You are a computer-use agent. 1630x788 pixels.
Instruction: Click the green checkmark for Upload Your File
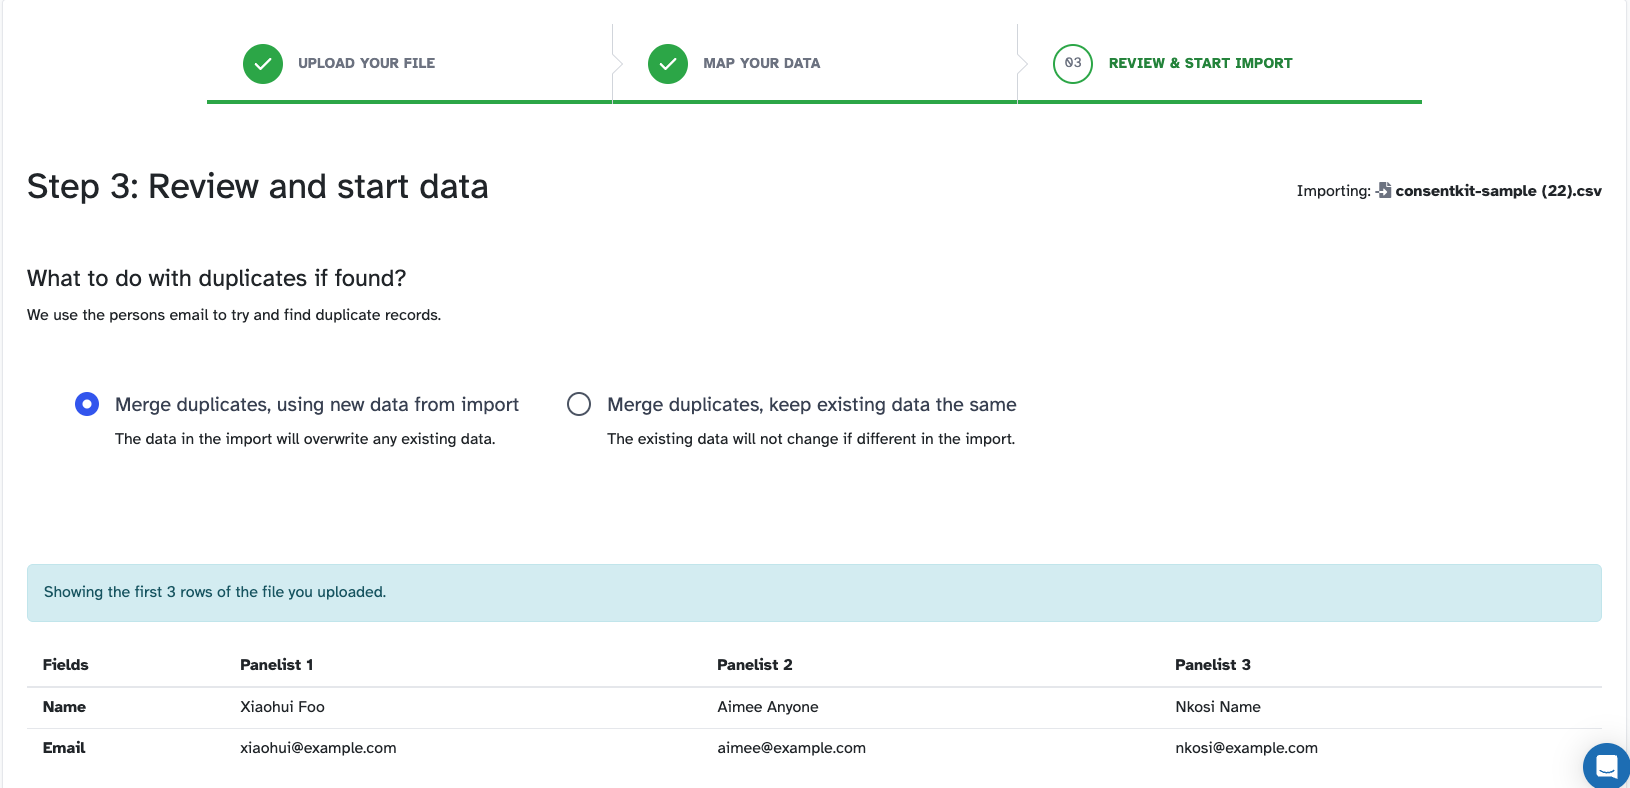click(263, 64)
